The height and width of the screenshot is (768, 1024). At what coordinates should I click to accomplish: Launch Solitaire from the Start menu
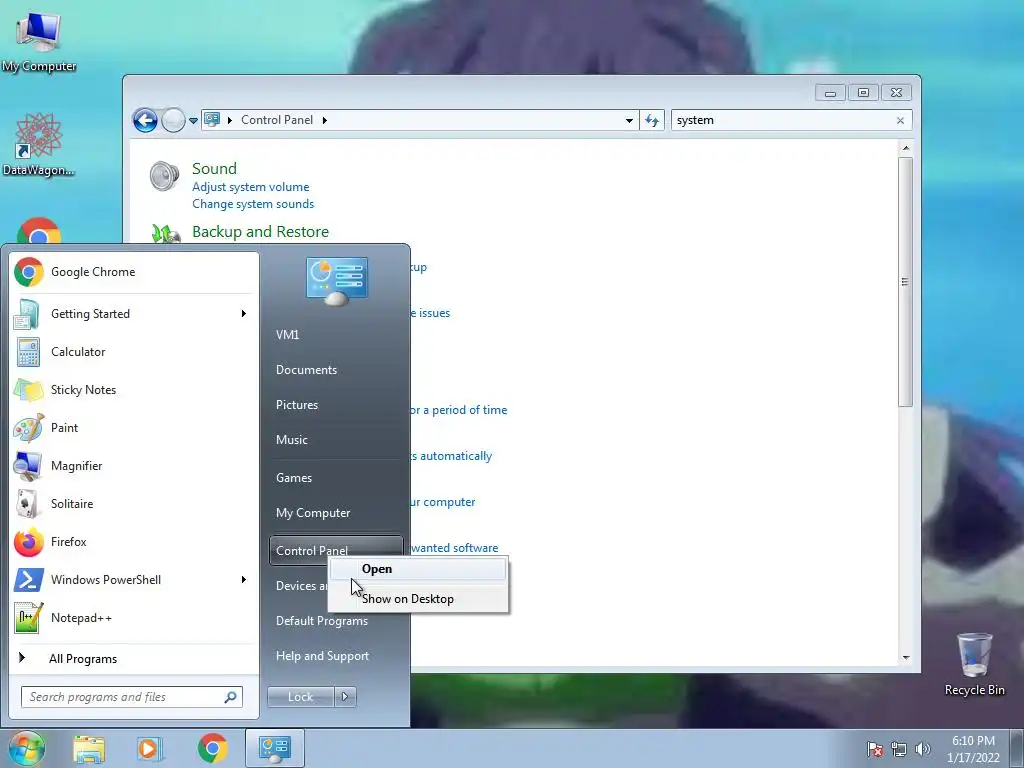pyautogui.click(x=134, y=504)
